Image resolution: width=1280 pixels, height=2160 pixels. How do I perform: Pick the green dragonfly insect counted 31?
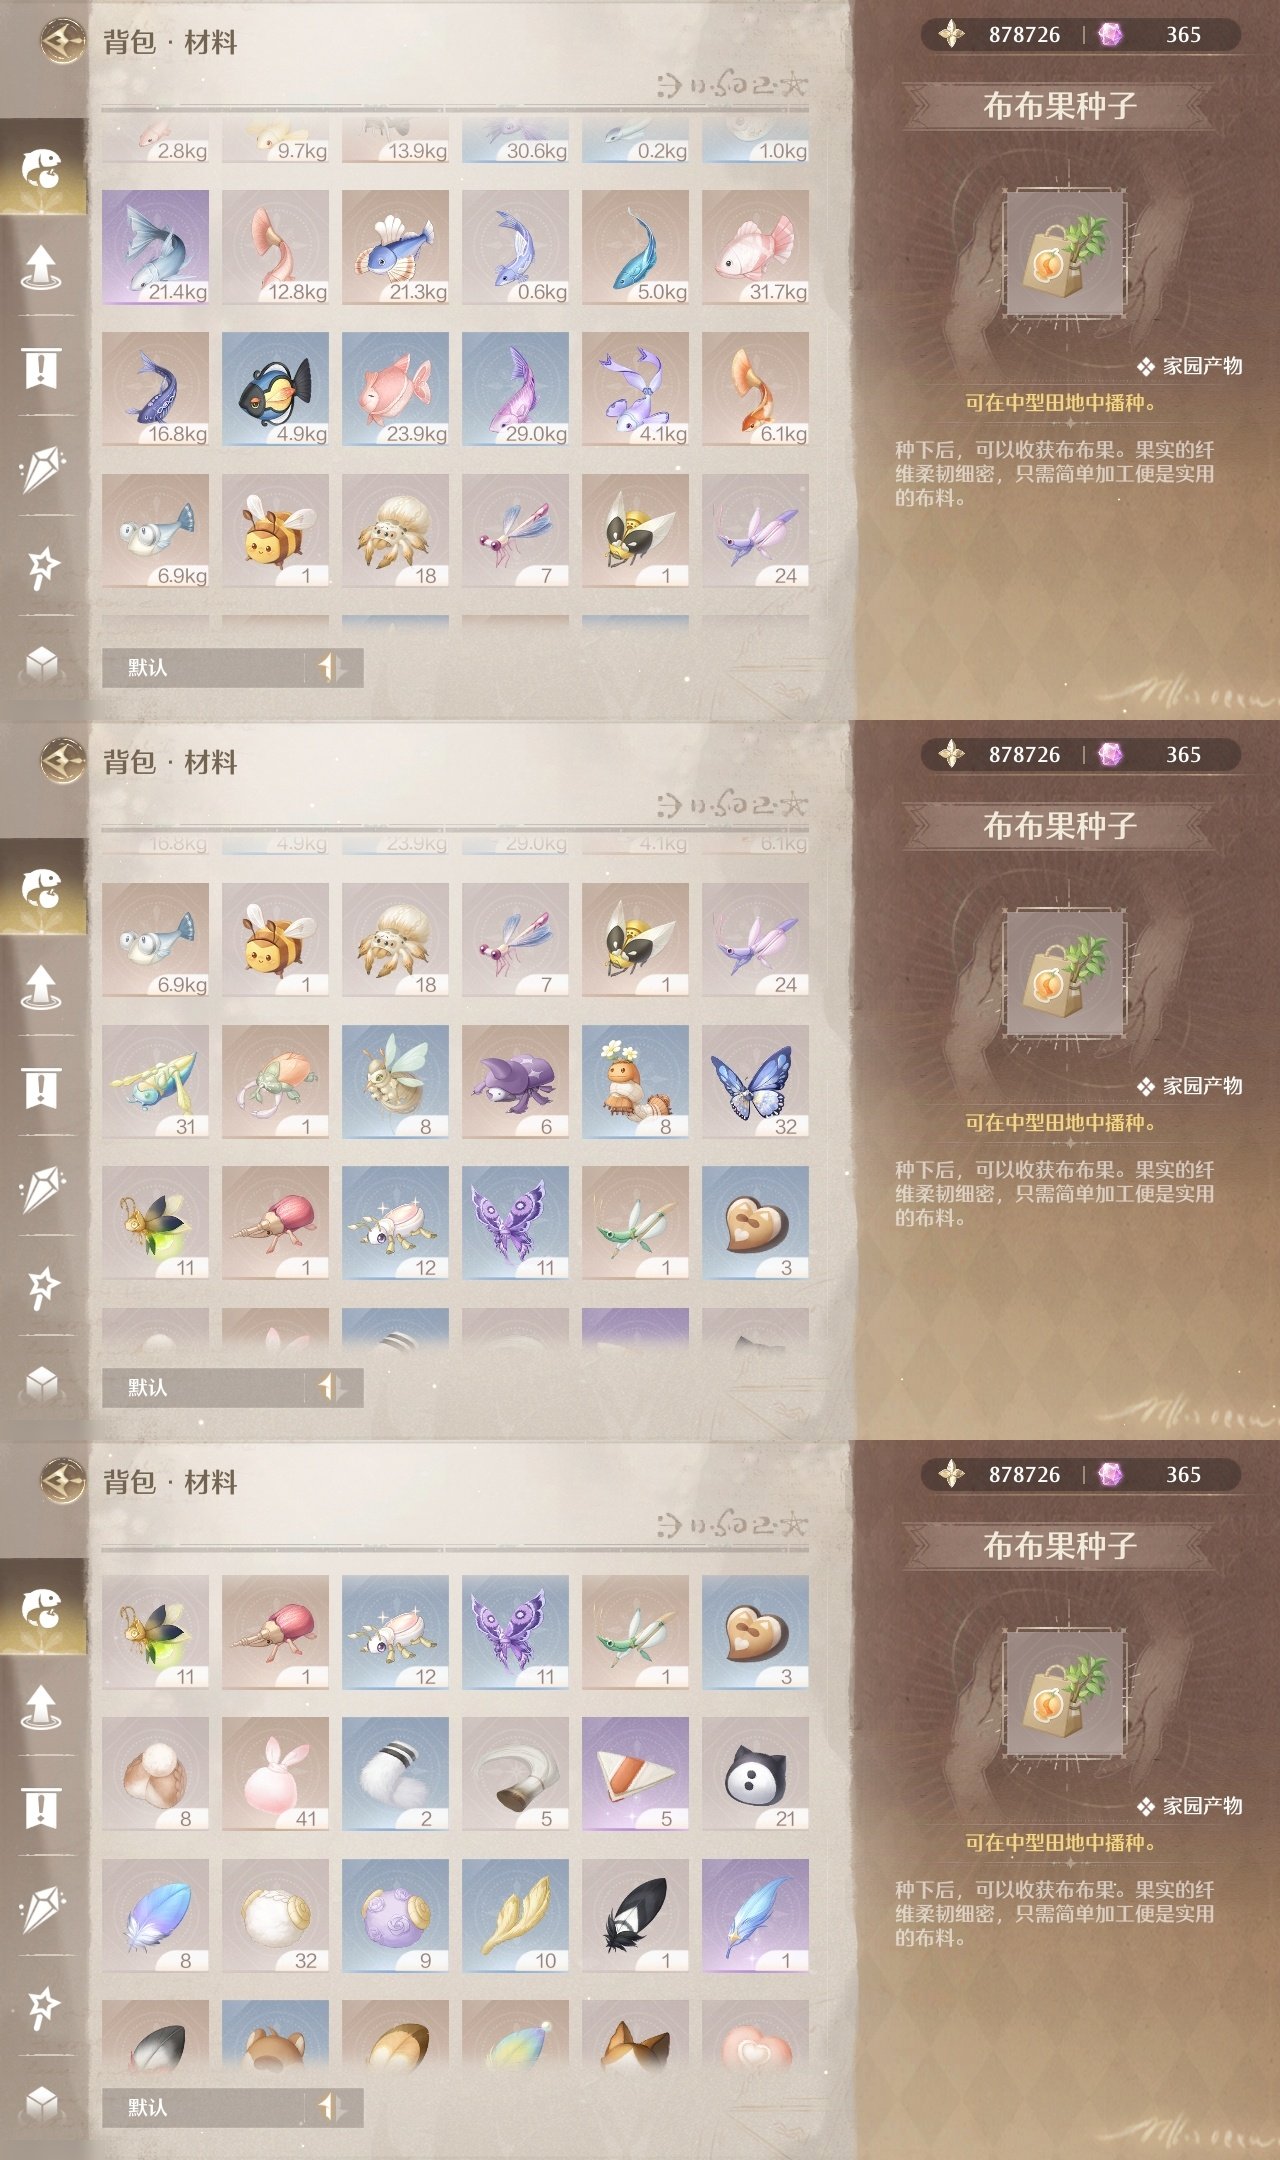pyautogui.click(x=155, y=1081)
